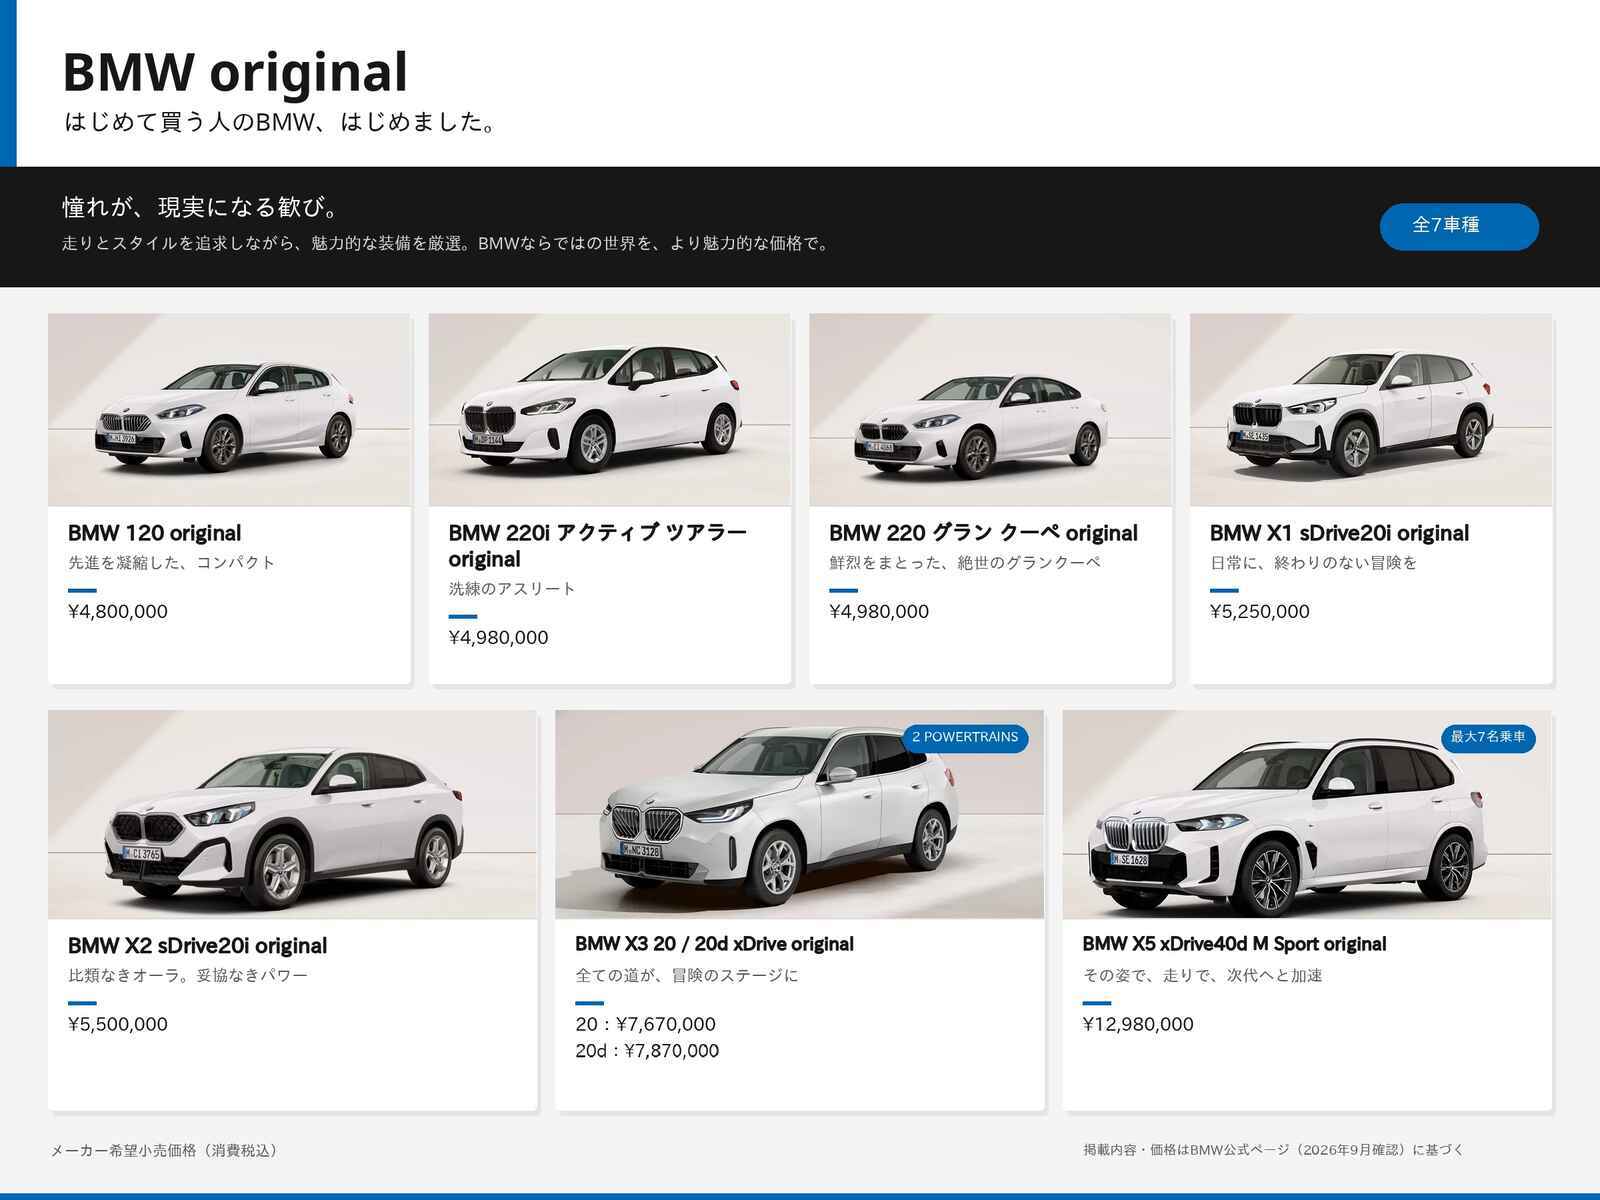Screen dimensions: 1600x1200
Task: Select BMW X3 20 / 20d xDrive original title
Action: click(x=714, y=944)
